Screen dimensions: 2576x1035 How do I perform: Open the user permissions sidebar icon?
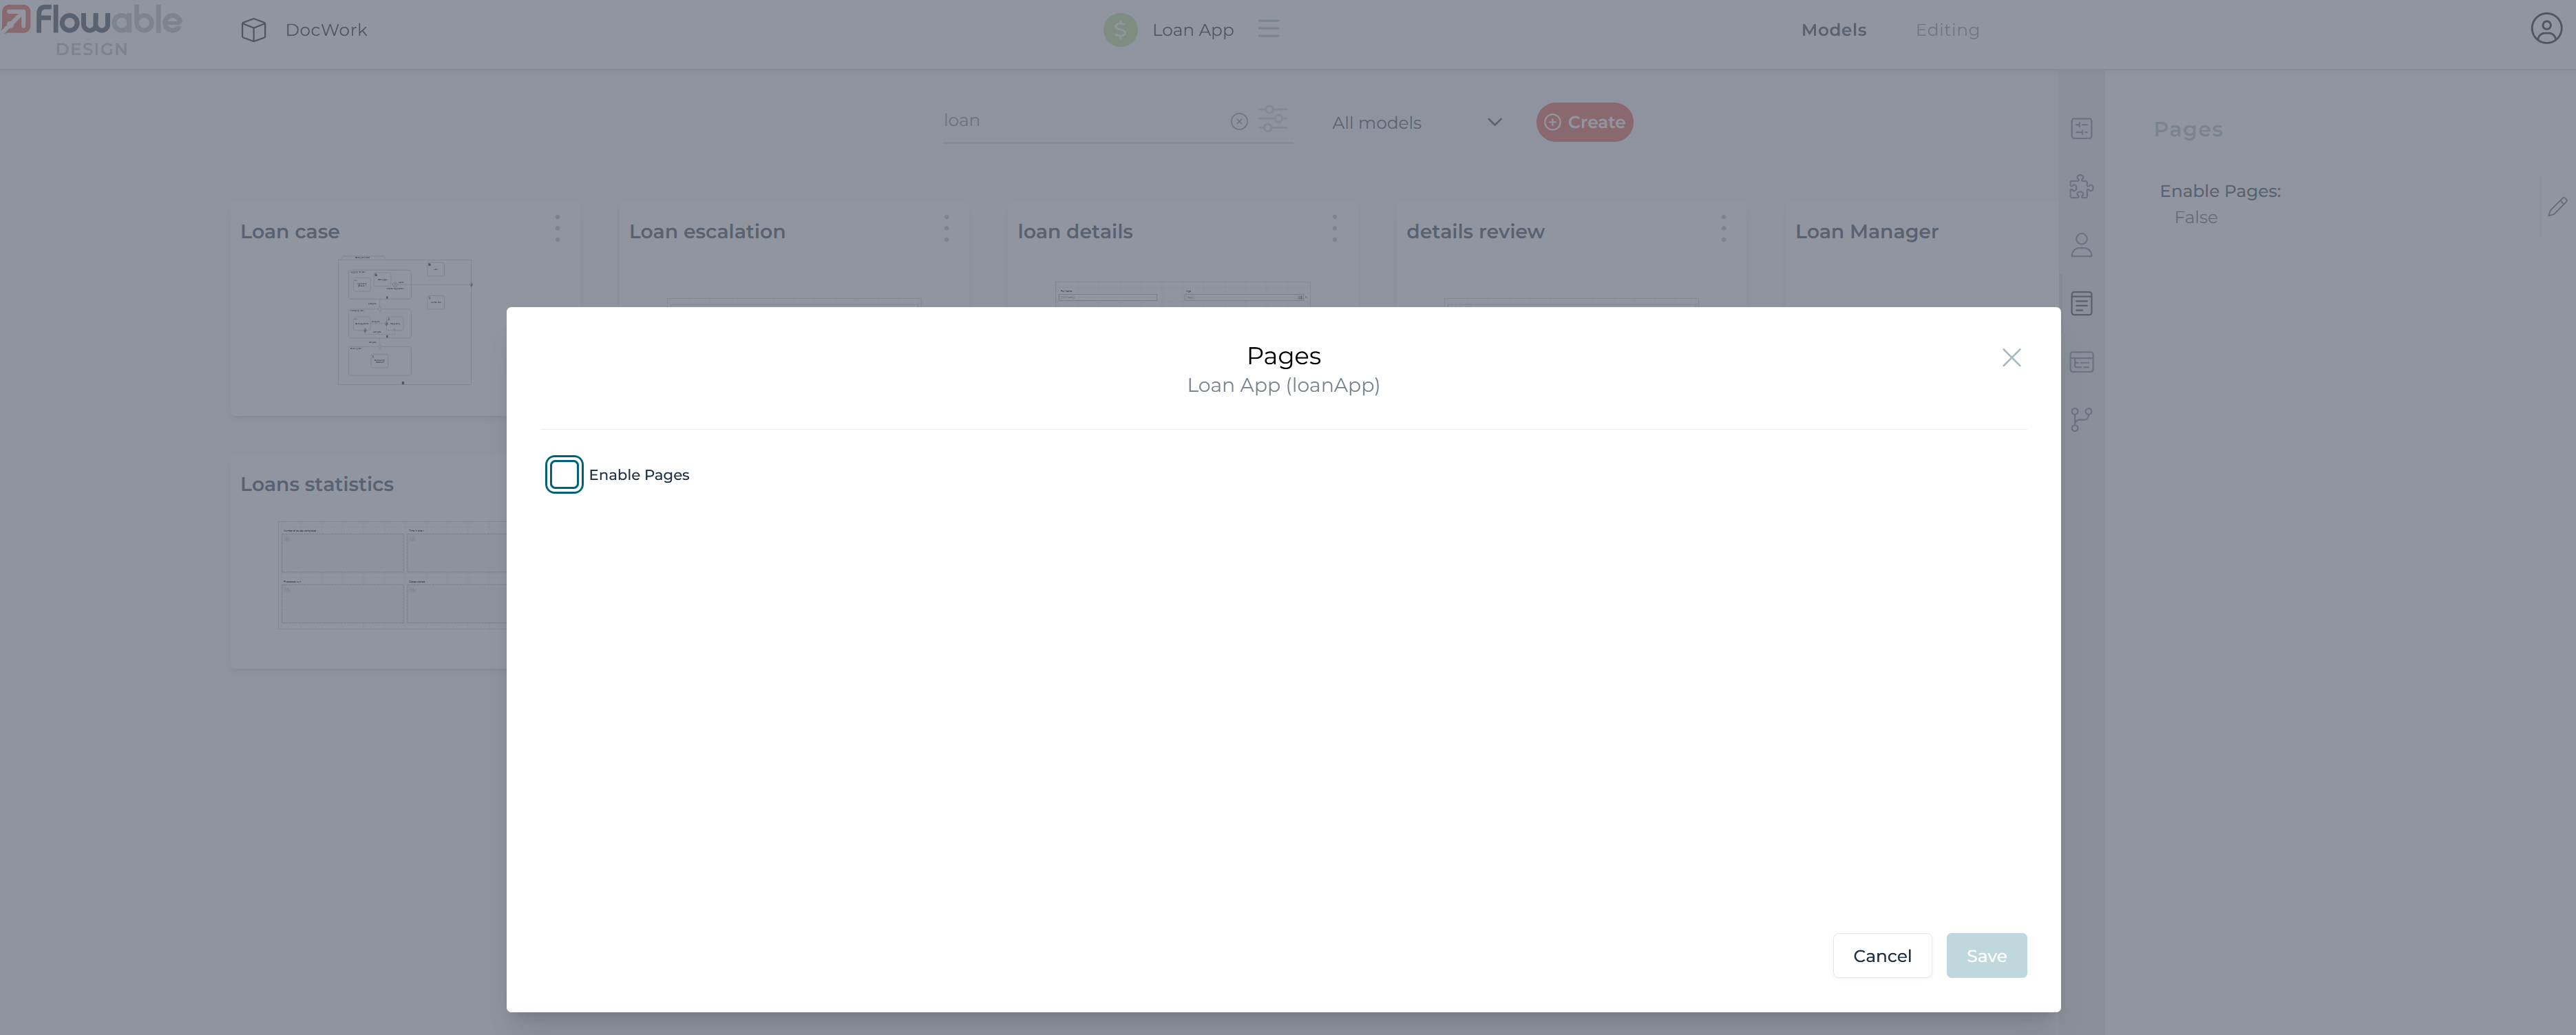(x=2081, y=245)
